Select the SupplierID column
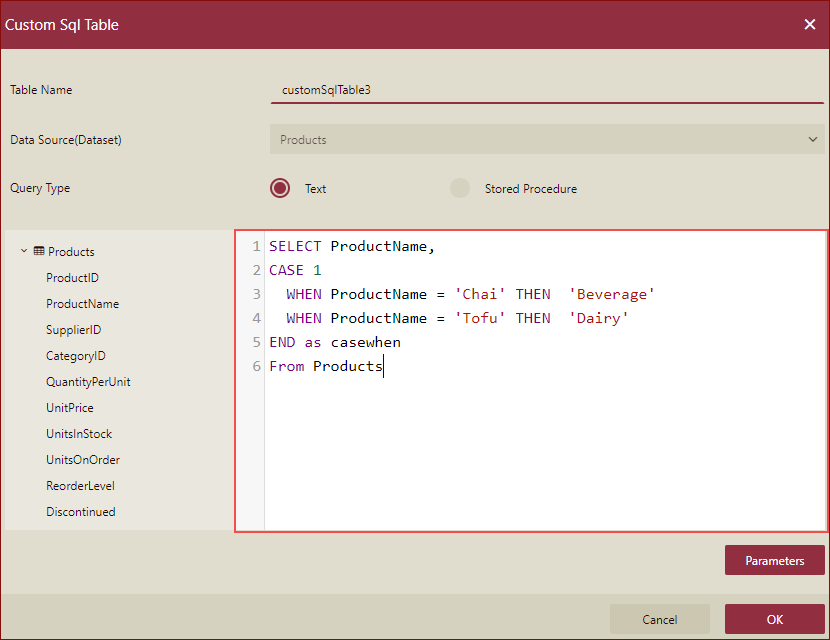Viewport: 830px width, 640px height. coord(77,329)
